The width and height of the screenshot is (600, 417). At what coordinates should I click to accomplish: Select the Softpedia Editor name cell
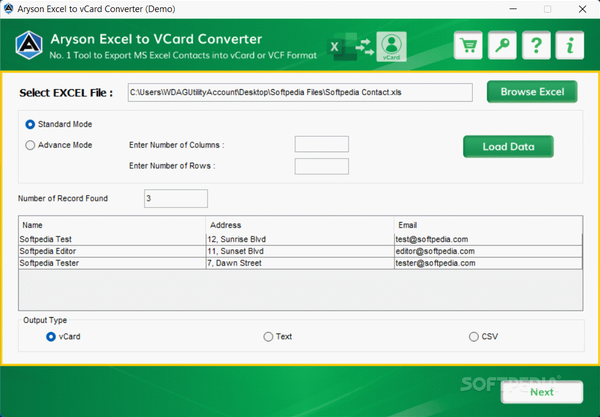pos(112,251)
